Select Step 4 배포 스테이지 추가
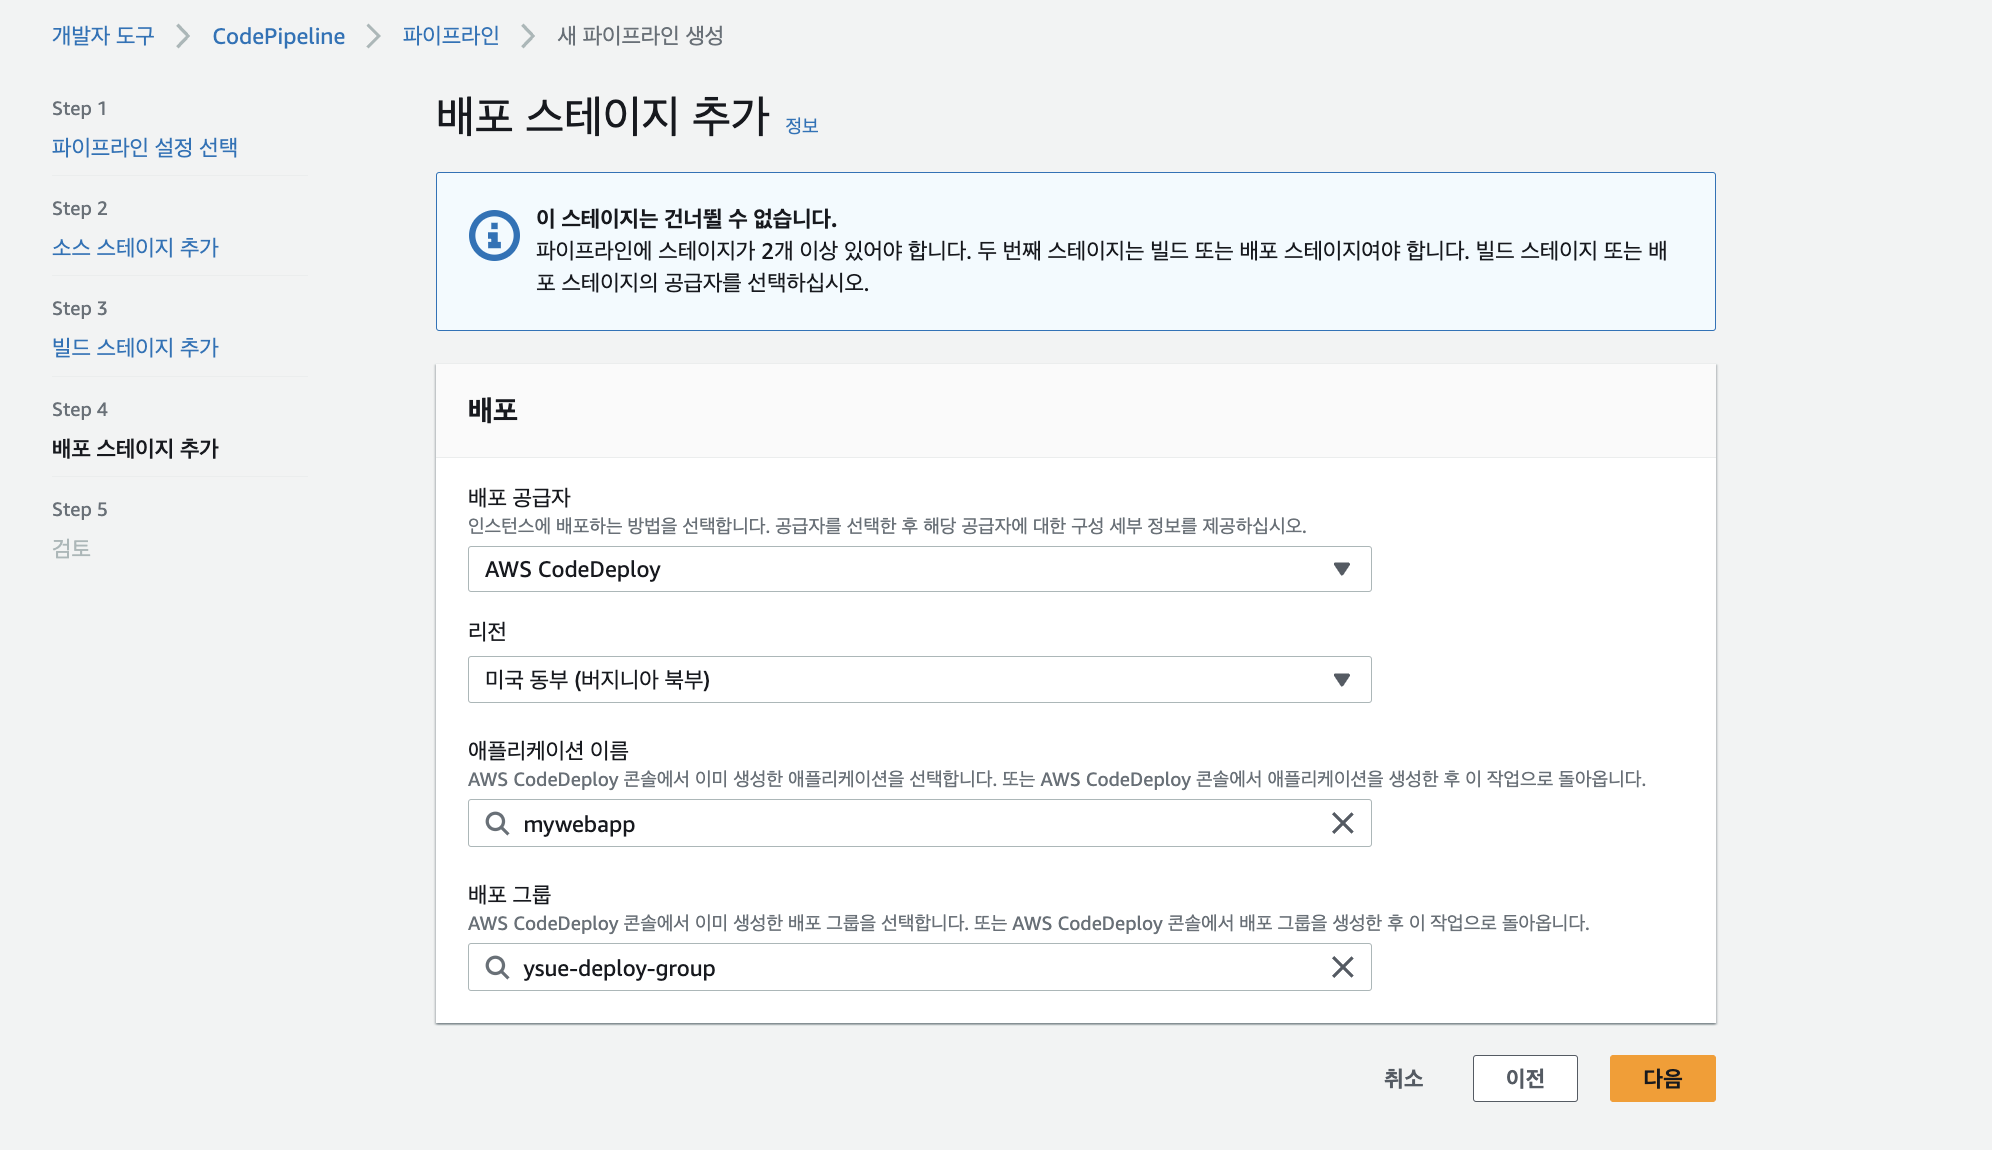The image size is (1992, 1150). [135, 448]
